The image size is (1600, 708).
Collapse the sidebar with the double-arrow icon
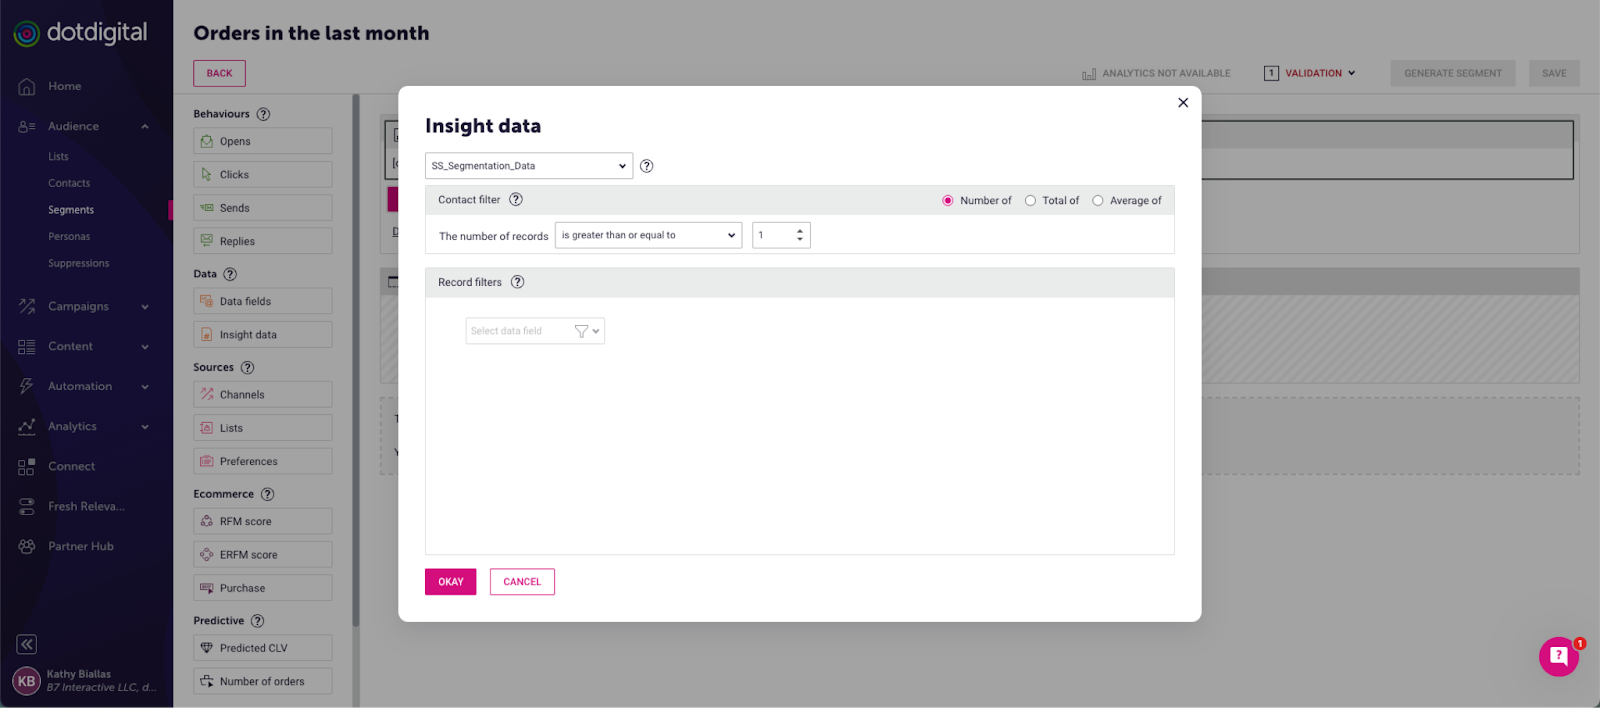click(x=27, y=644)
